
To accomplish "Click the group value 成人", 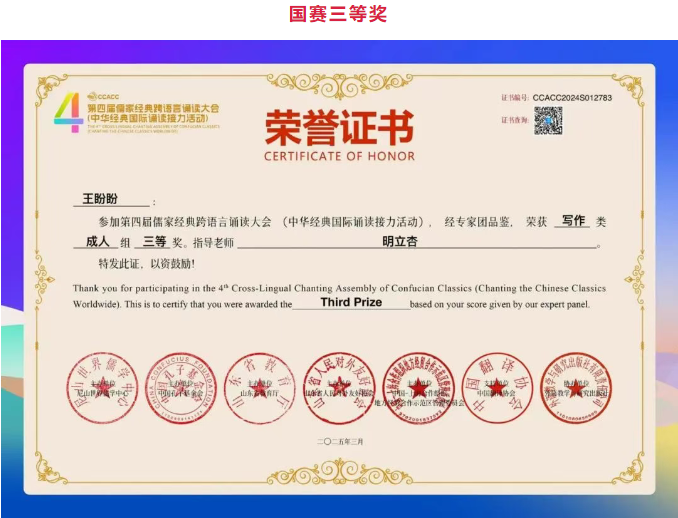I will pos(97,241).
